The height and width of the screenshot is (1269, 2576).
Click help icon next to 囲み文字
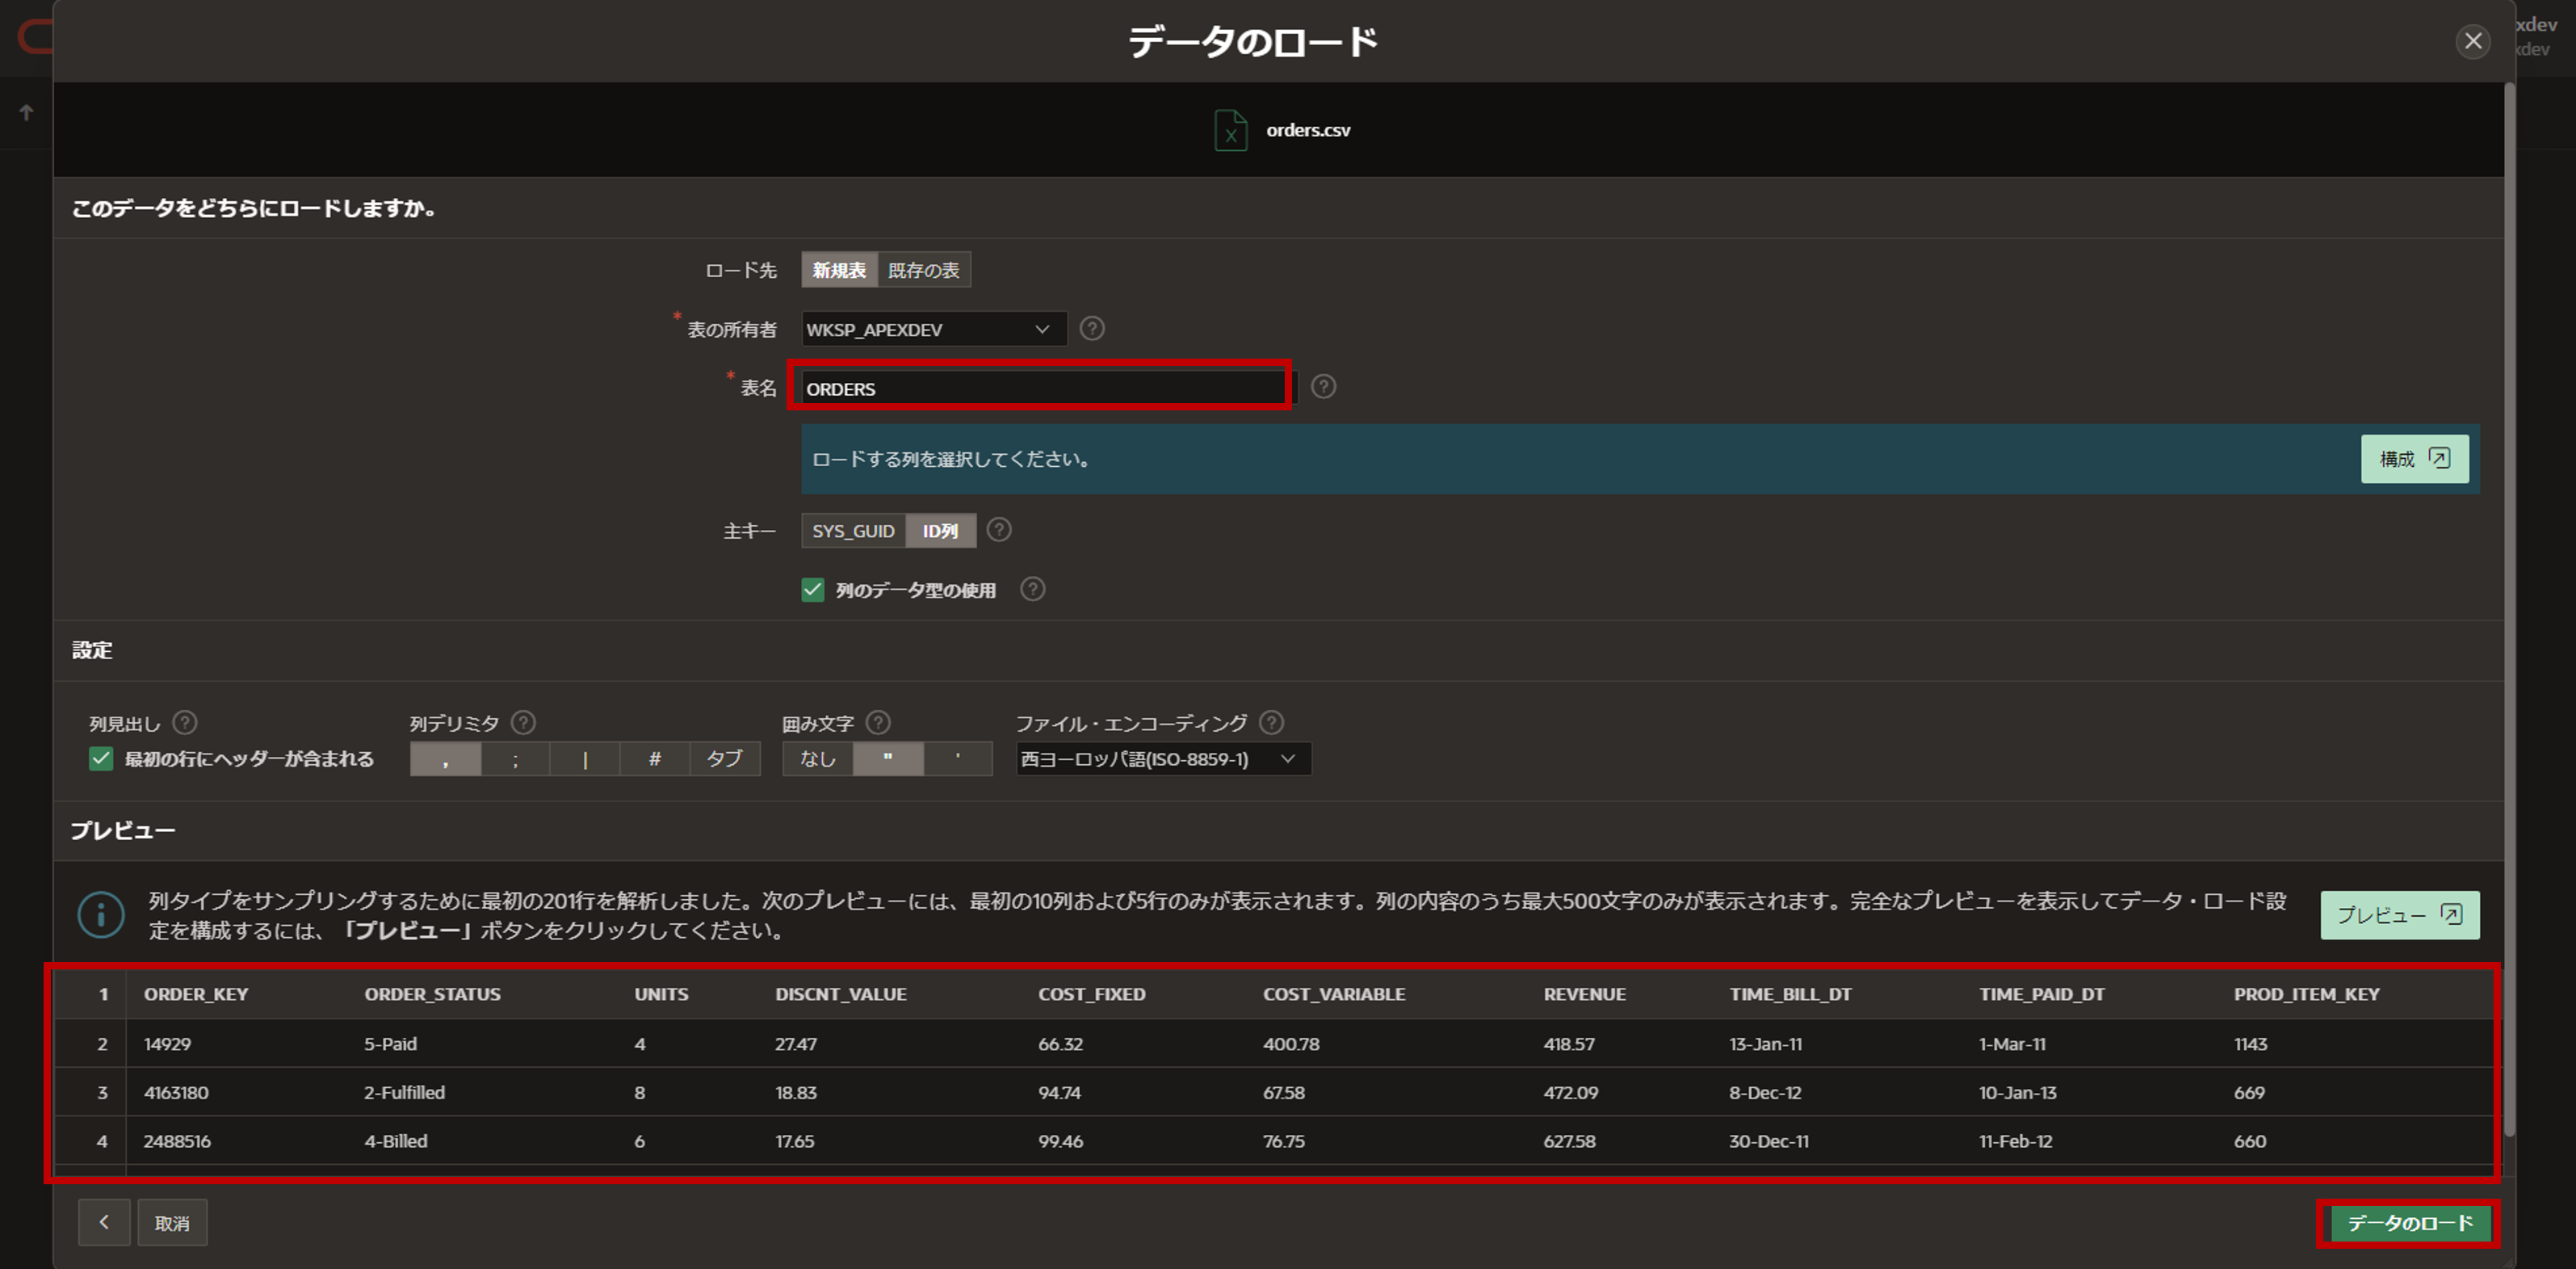pos(878,722)
